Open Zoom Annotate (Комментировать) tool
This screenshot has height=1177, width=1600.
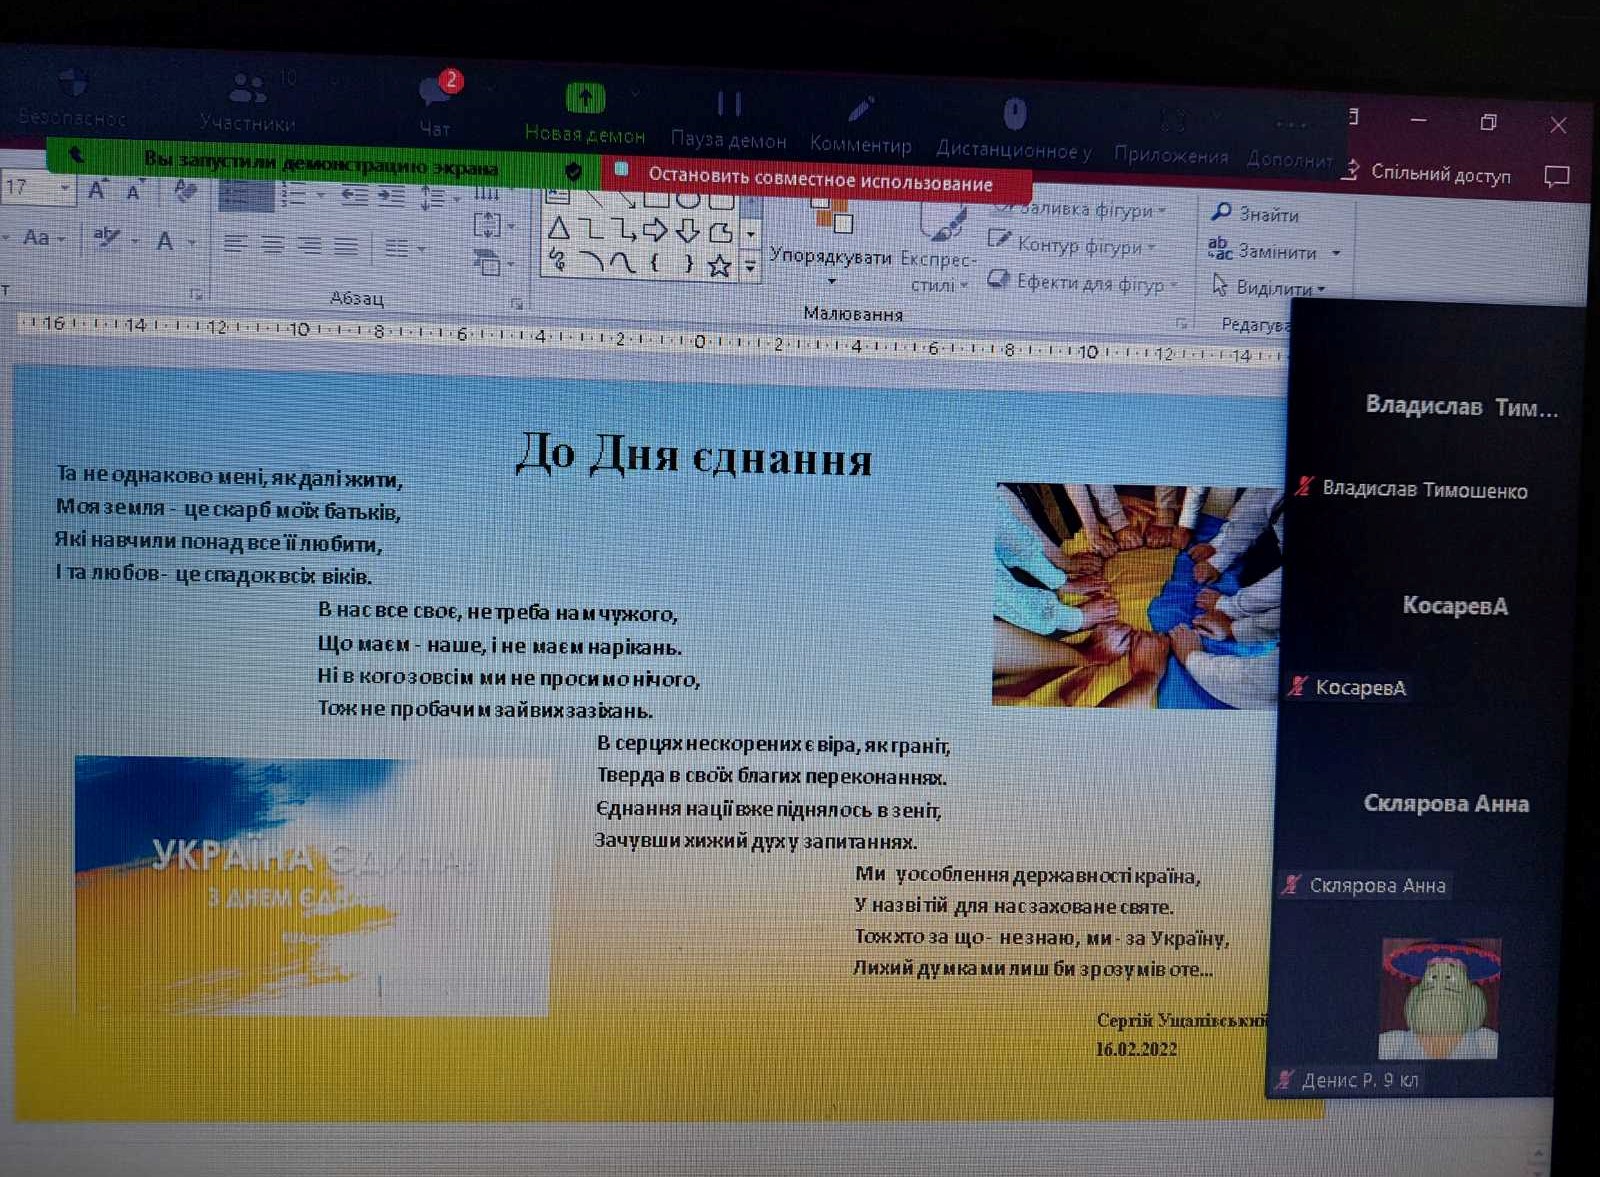click(861, 125)
